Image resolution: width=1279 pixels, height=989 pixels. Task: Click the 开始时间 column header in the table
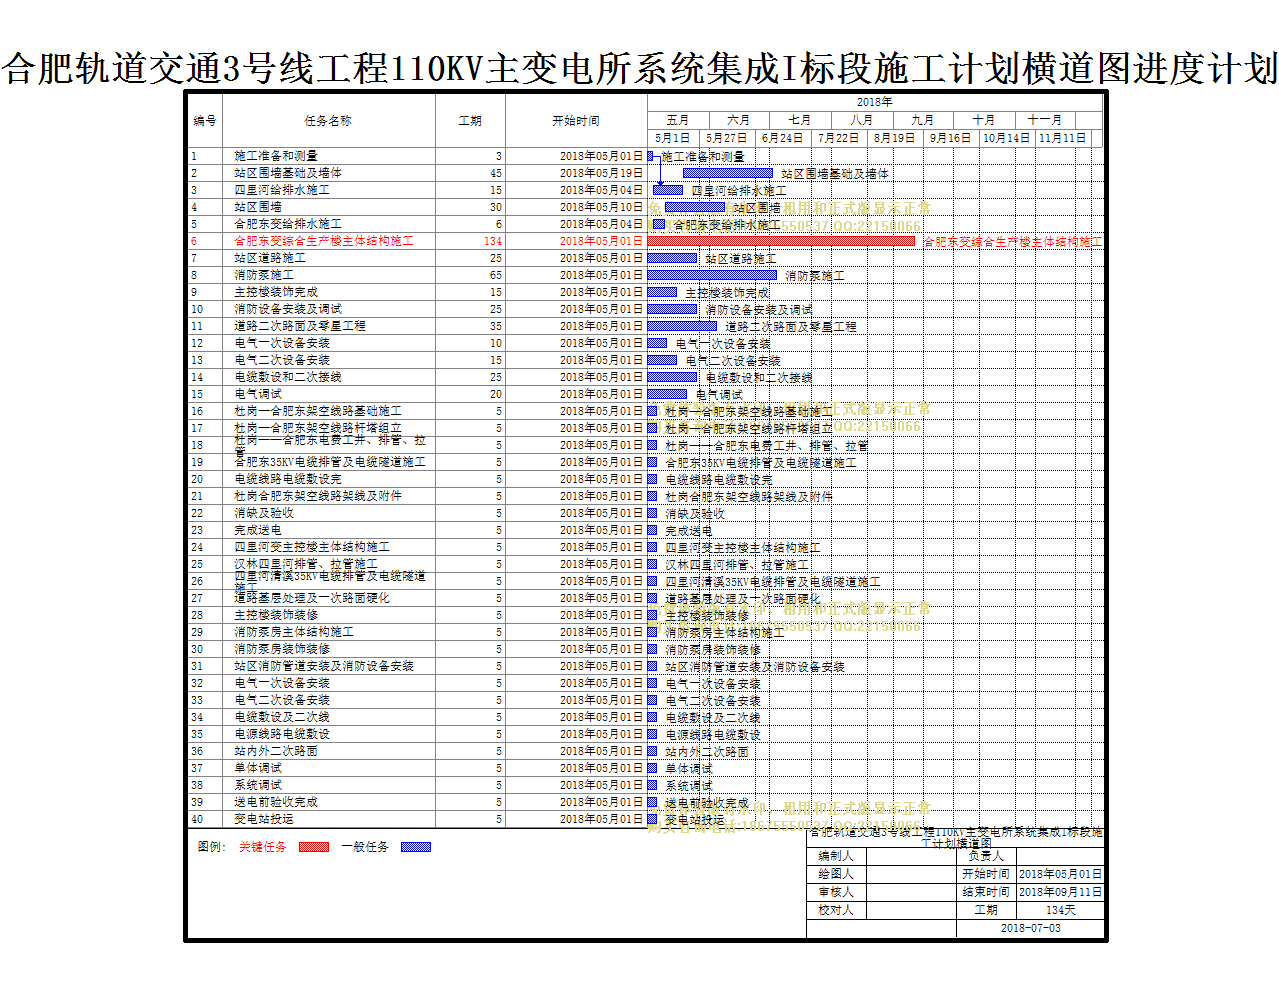576,121
